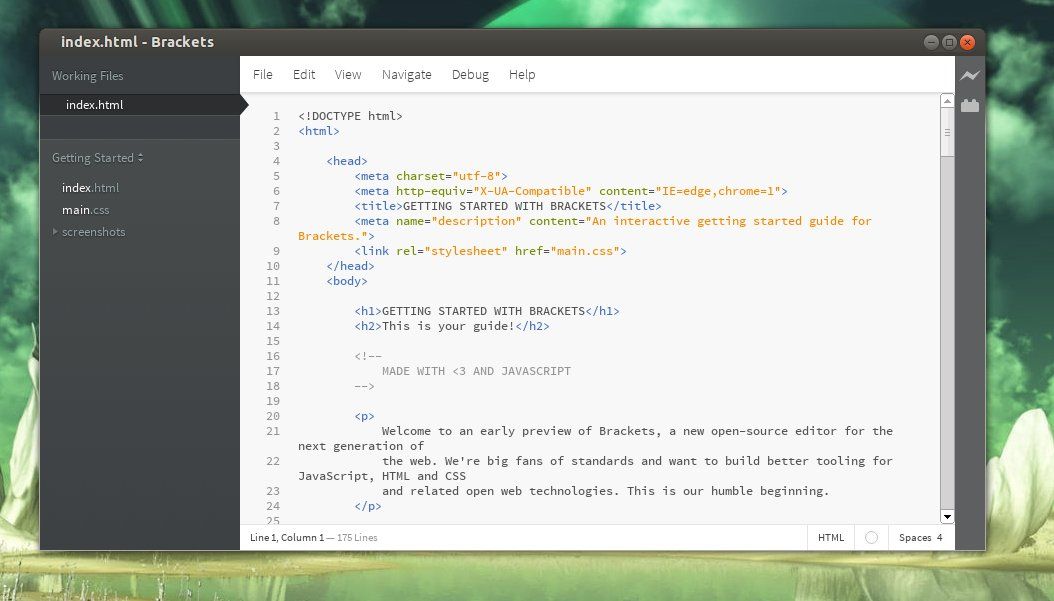Toggle Spaces indentation type in status bar

(x=915, y=537)
